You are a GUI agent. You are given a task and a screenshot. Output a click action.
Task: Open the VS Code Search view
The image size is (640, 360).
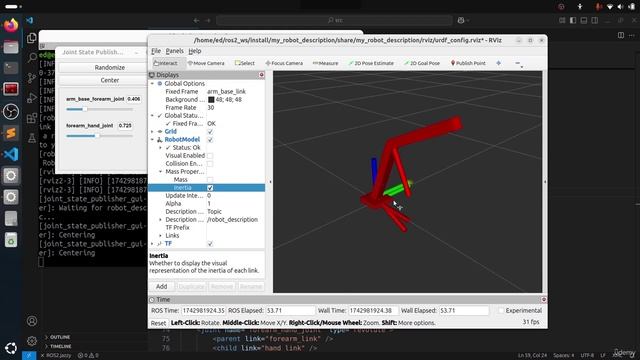32,58
